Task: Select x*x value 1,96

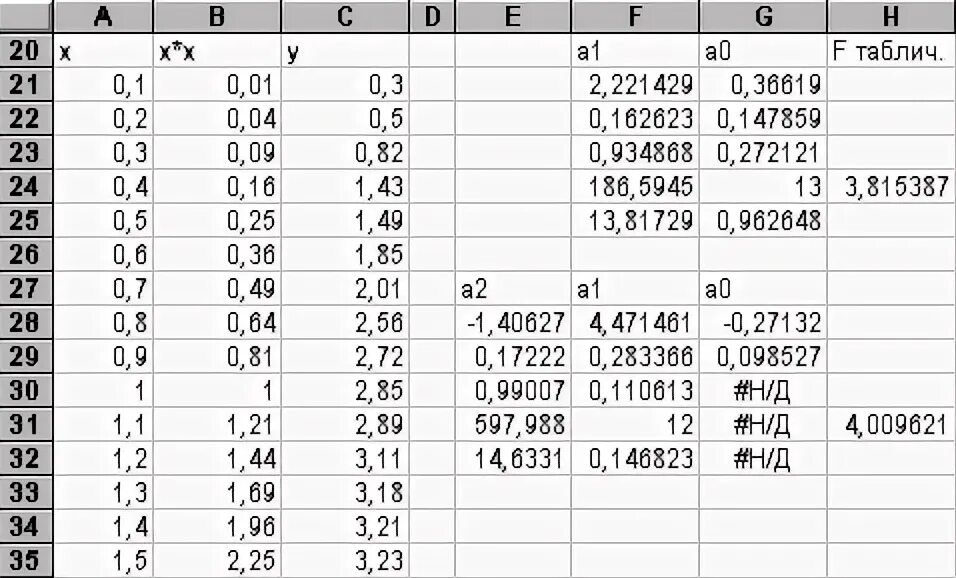Action: [x=217, y=526]
